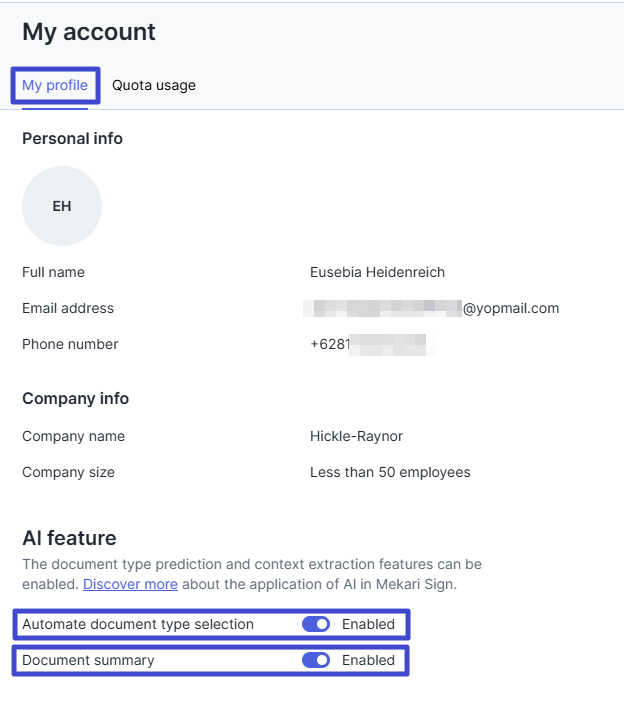Disable the Automate document type selection toggle
This screenshot has height=710, width=624.
(x=316, y=624)
